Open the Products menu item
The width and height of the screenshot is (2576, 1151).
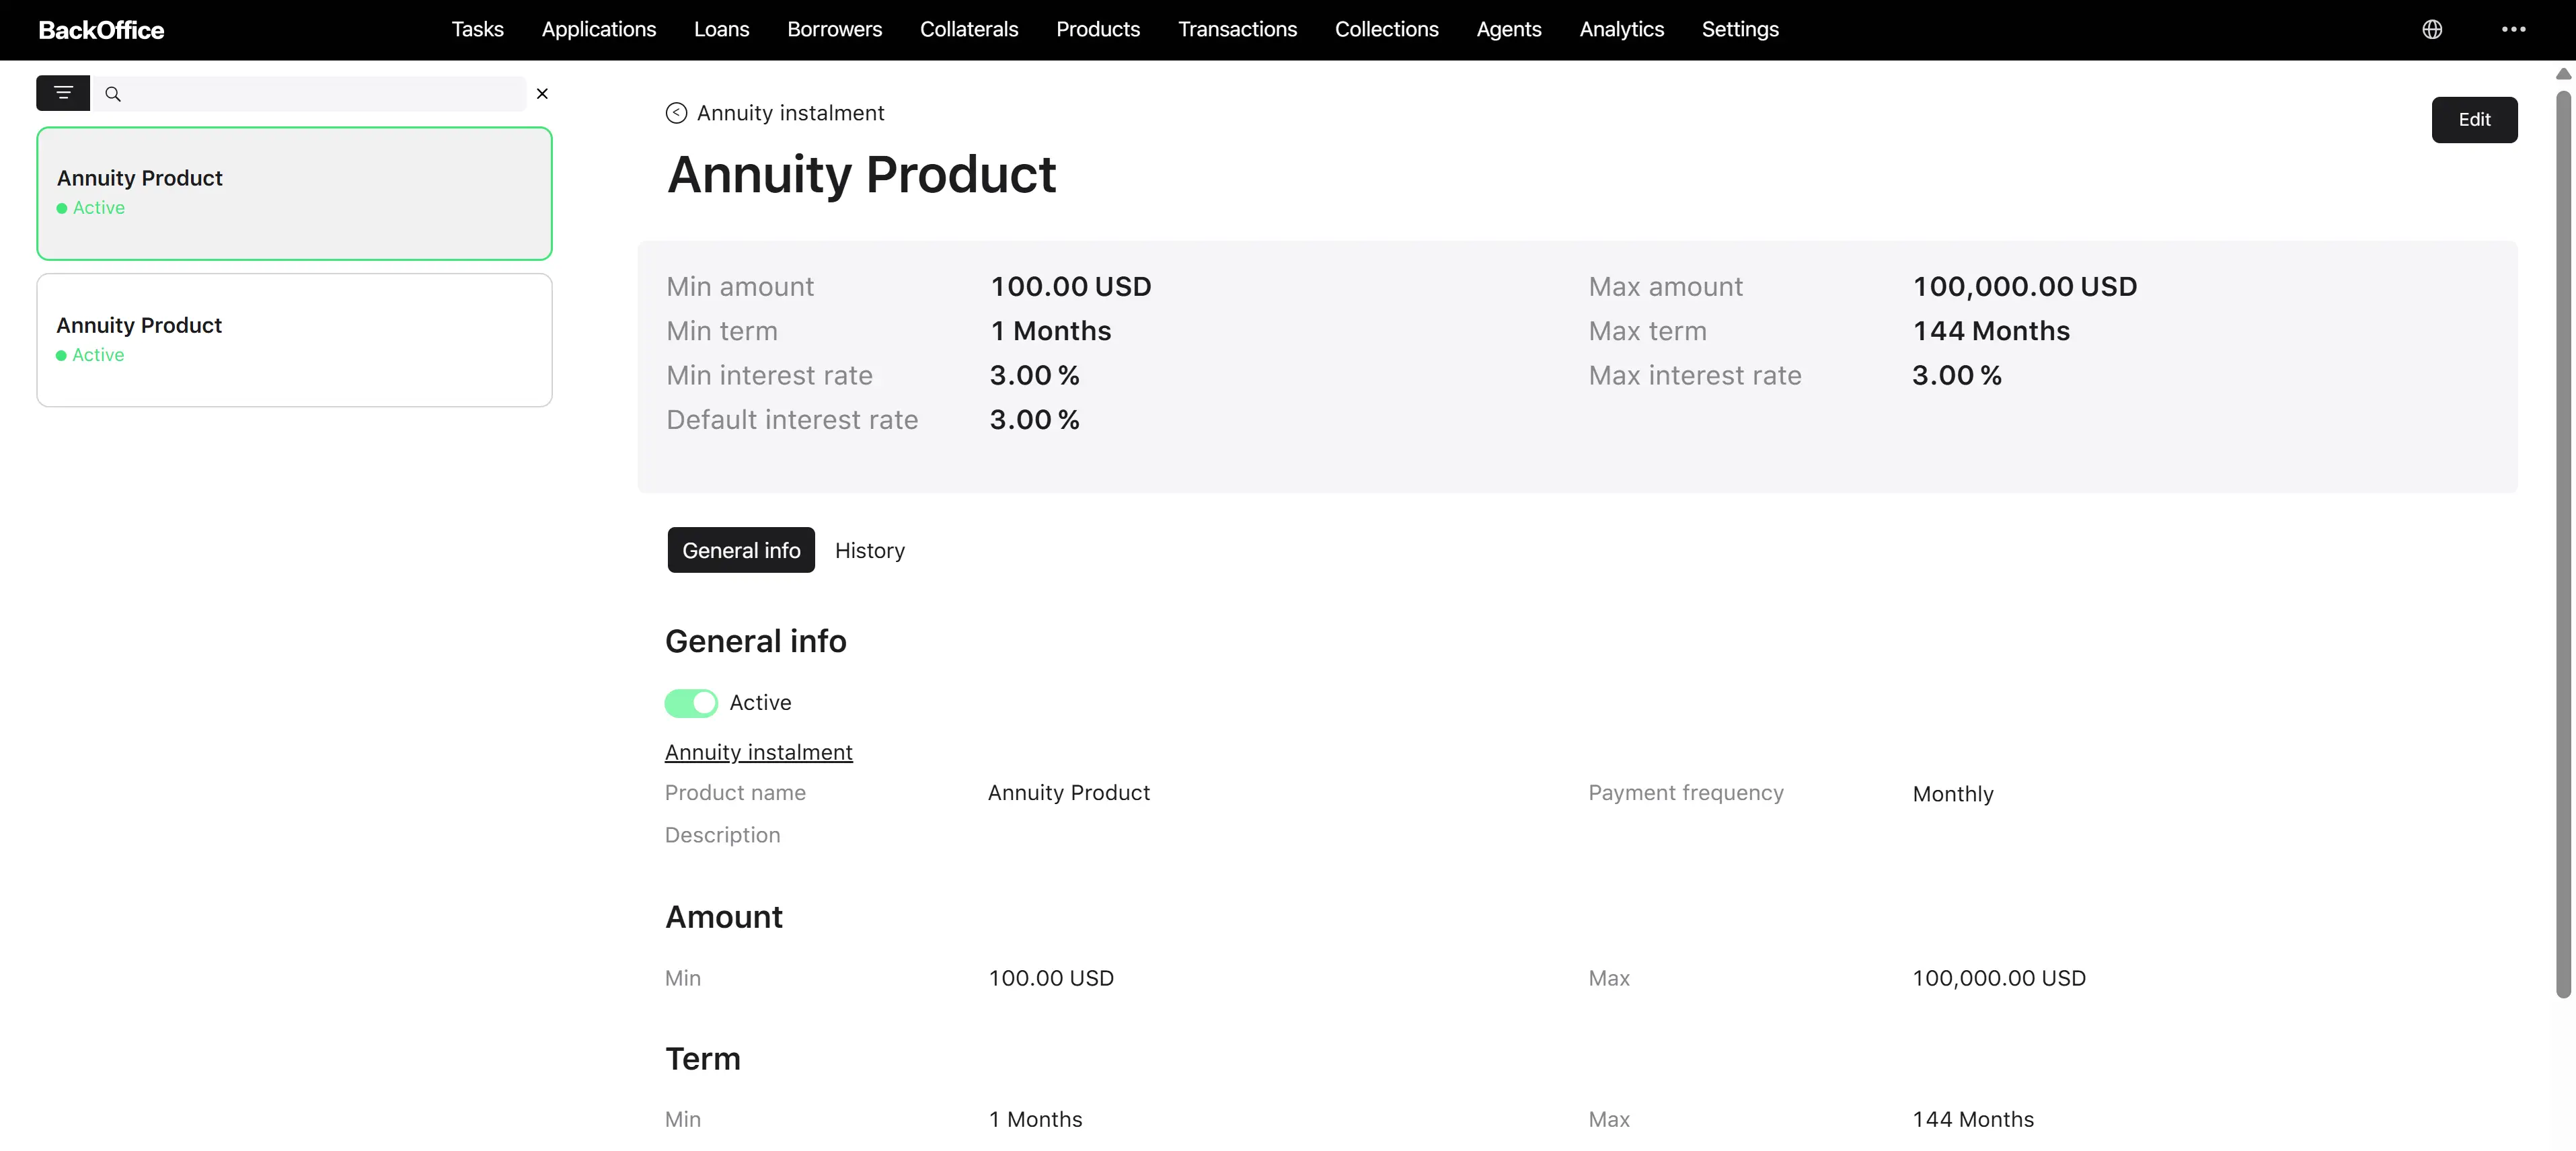[x=1098, y=30]
